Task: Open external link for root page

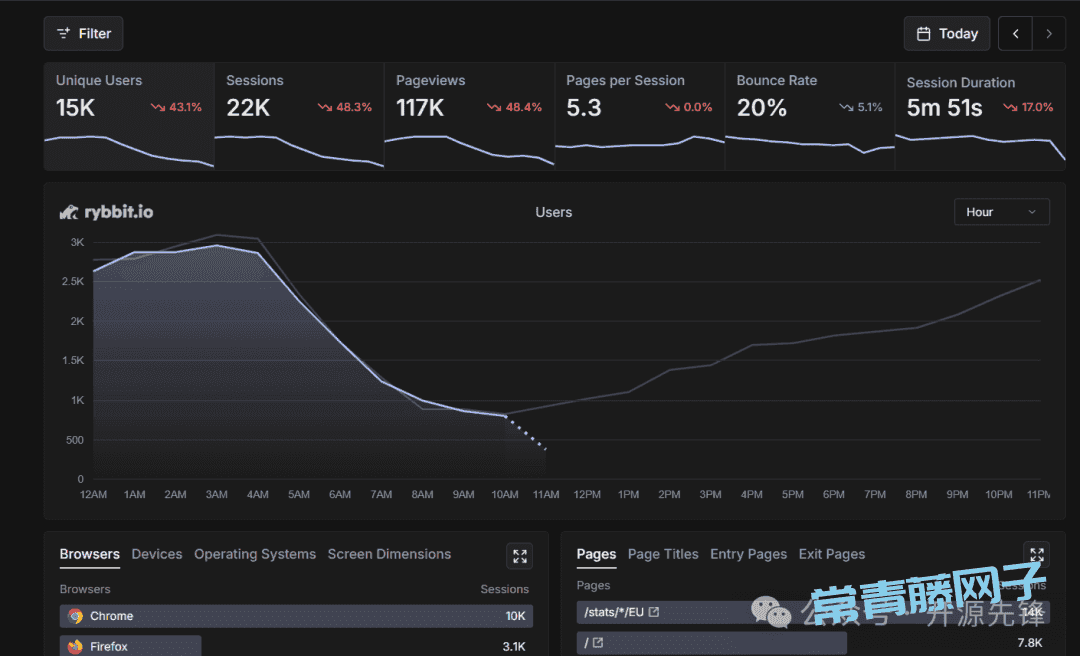Action: pos(598,643)
